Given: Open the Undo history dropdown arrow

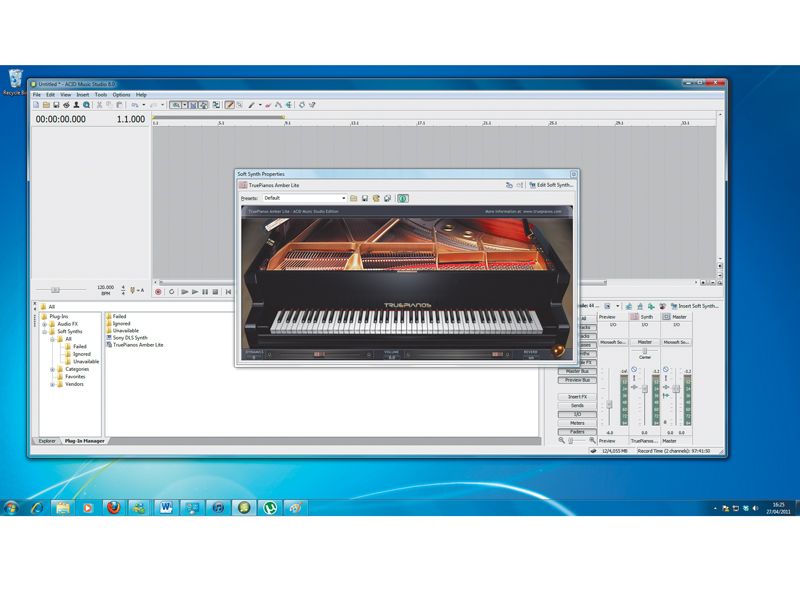Looking at the screenshot, I should pyautogui.click(x=143, y=105).
